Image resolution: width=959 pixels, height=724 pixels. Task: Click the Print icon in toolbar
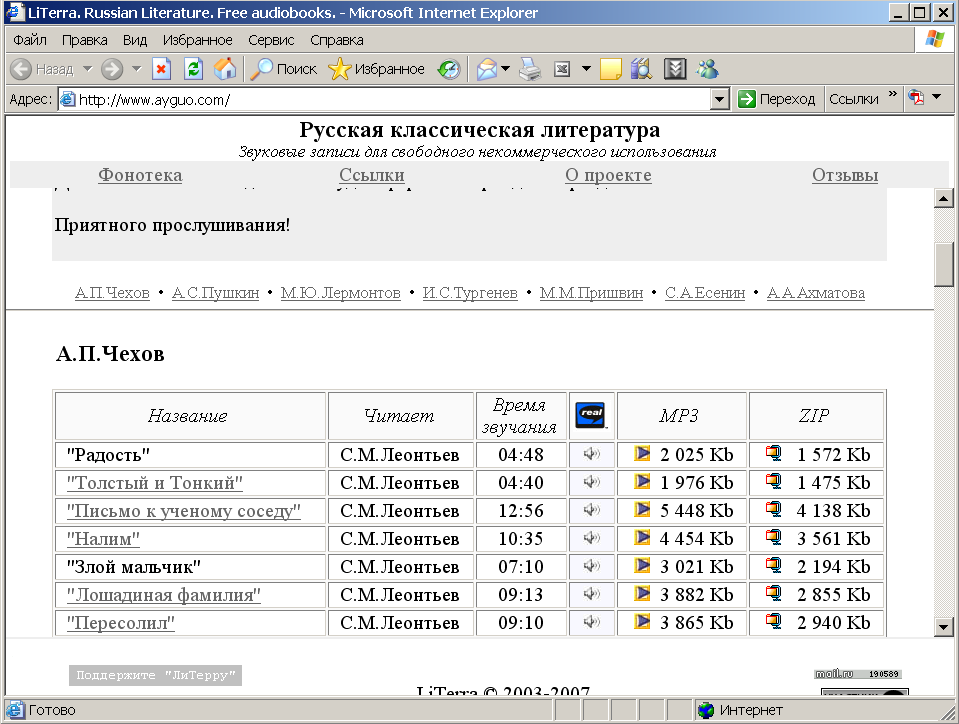(x=529, y=69)
